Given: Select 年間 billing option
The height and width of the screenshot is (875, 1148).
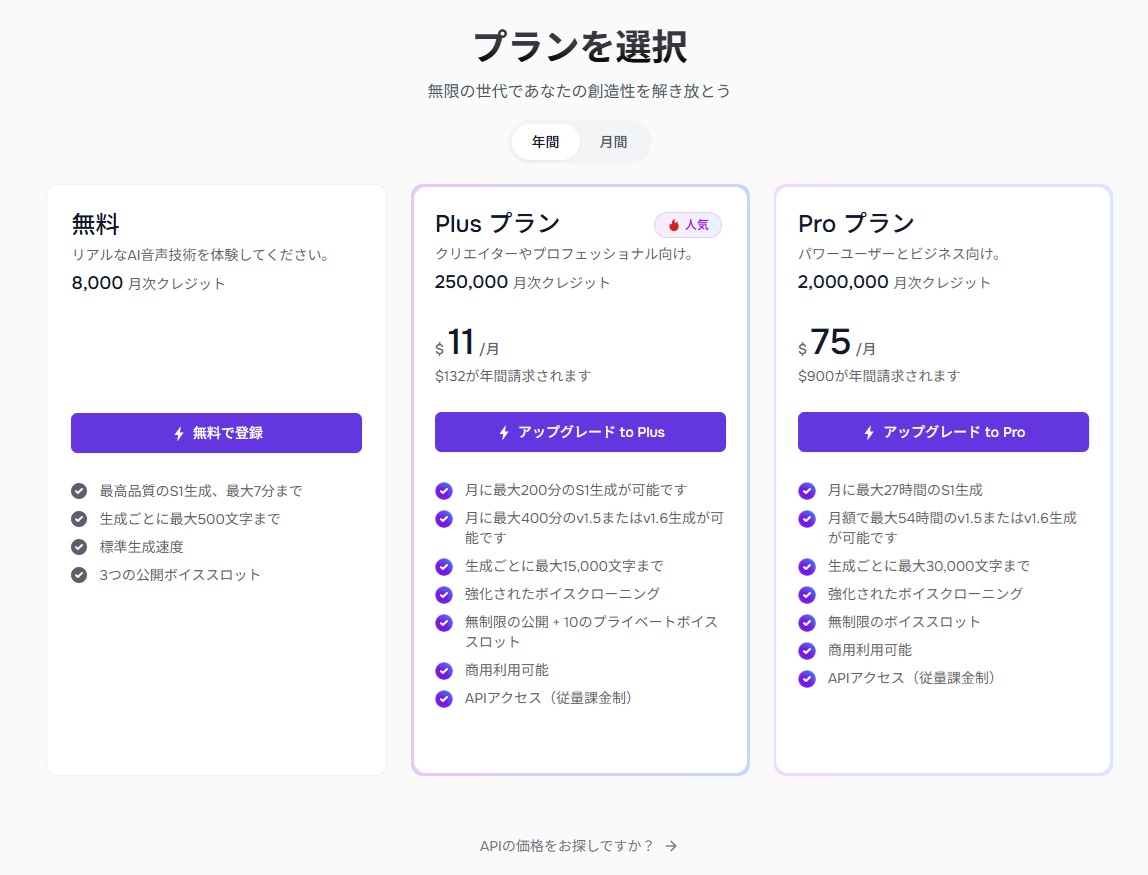Looking at the screenshot, I should tap(545, 142).
